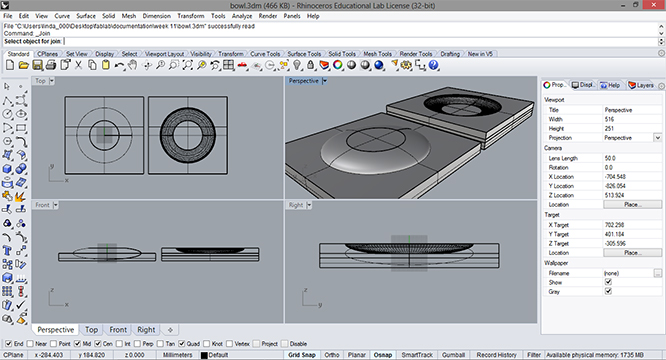The image size is (666, 360).
Task: Open color wheel Object Properties icon
Action: tap(338, 65)
